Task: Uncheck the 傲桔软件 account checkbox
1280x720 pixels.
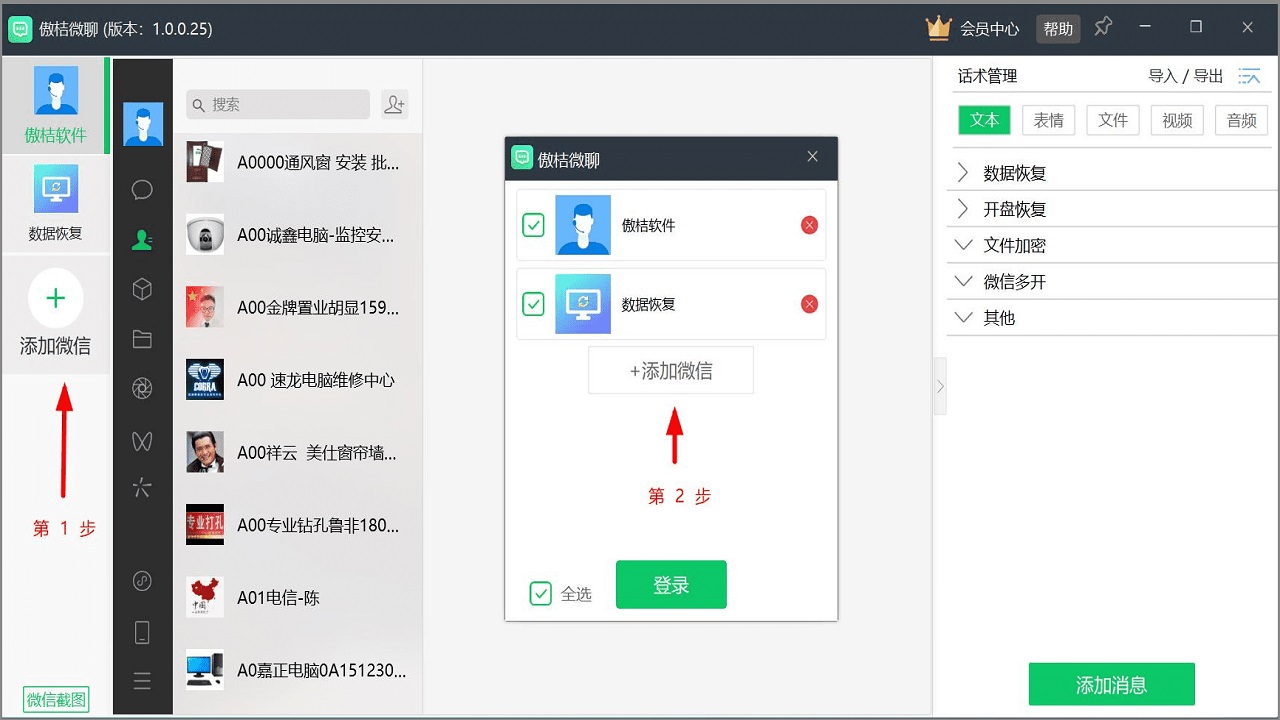Action: click(533, 225)
